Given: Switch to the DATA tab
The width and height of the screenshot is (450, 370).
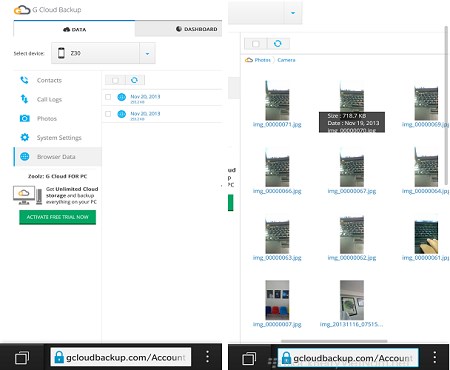Looking at the screenshot, I should (x=74, y=29).
